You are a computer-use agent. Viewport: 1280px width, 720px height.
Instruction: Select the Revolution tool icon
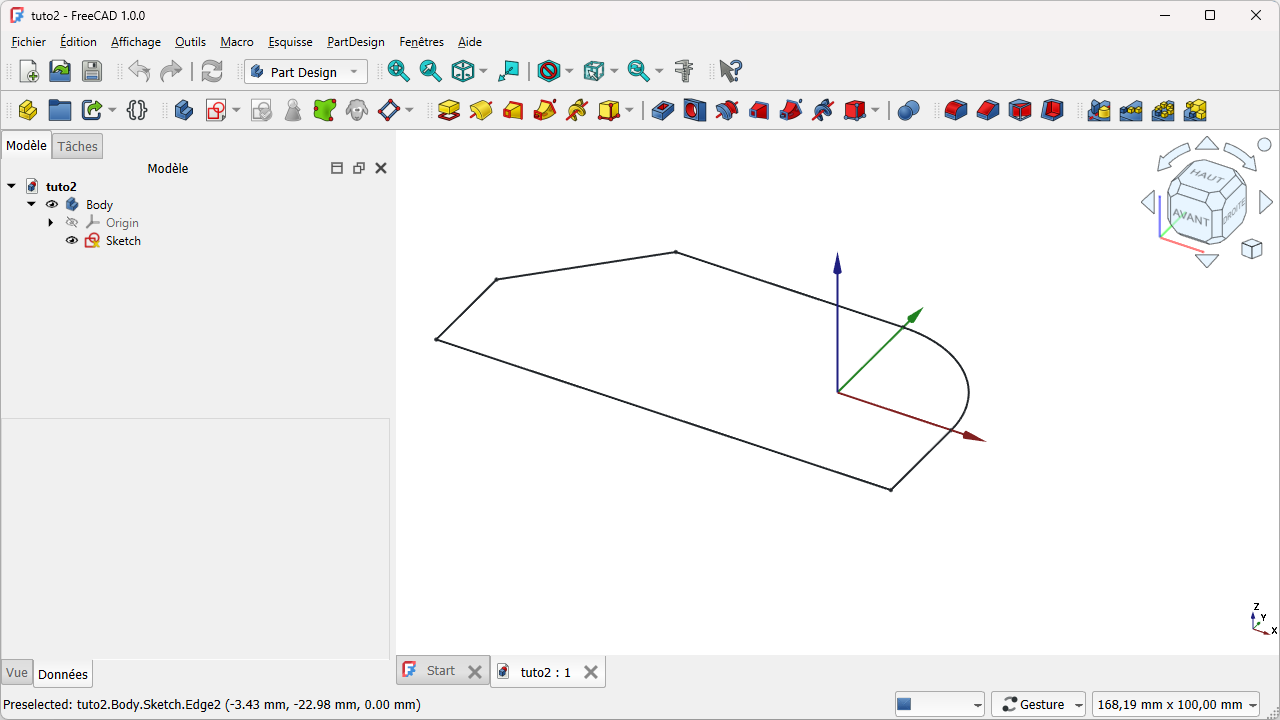(481, 110)
